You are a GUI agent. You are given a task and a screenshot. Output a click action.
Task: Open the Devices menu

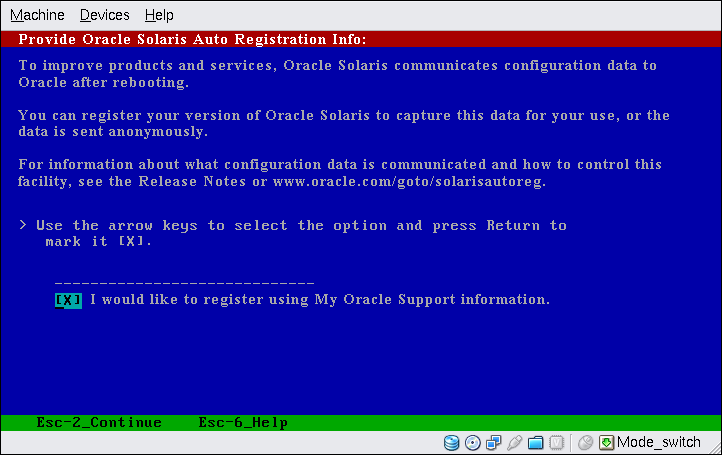click(x=105, y=15)
